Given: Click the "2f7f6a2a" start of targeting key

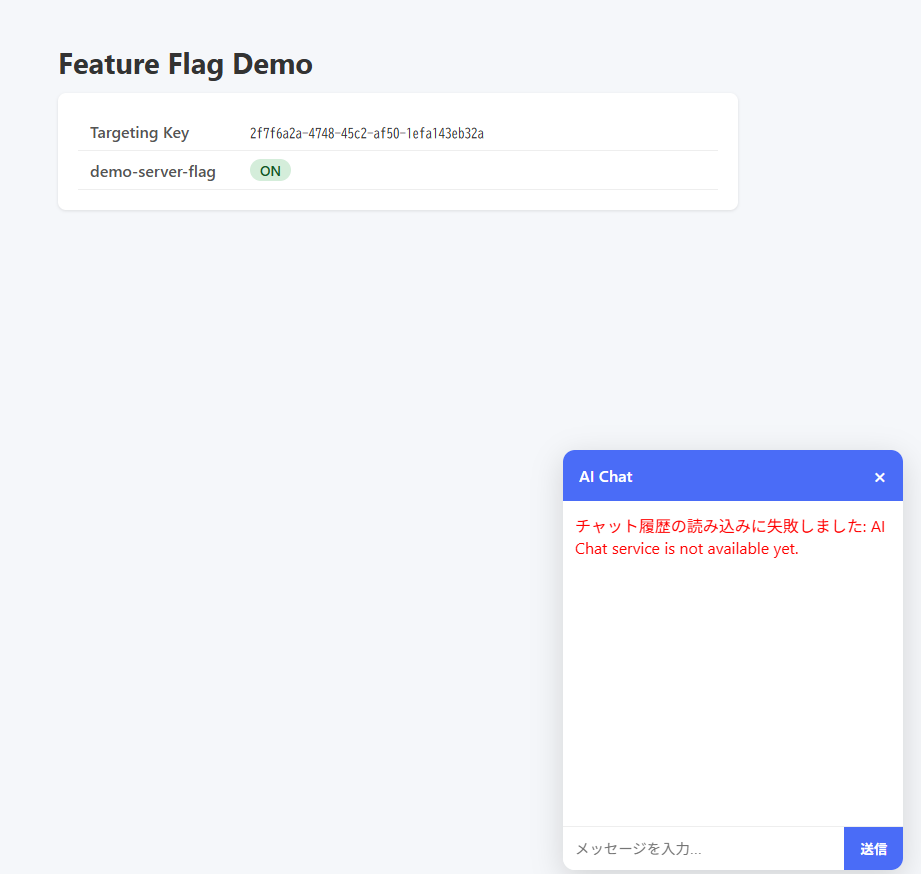Looking at the screenshot, I should click(275, 134).
